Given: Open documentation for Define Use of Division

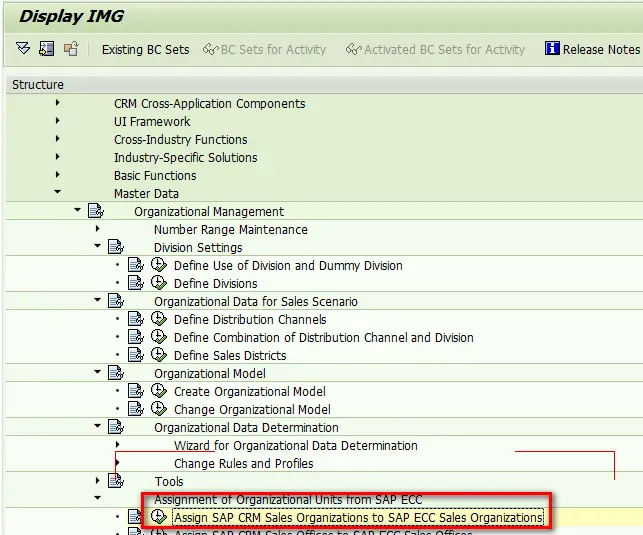Looking at the screenshot, I should (136, 265).
